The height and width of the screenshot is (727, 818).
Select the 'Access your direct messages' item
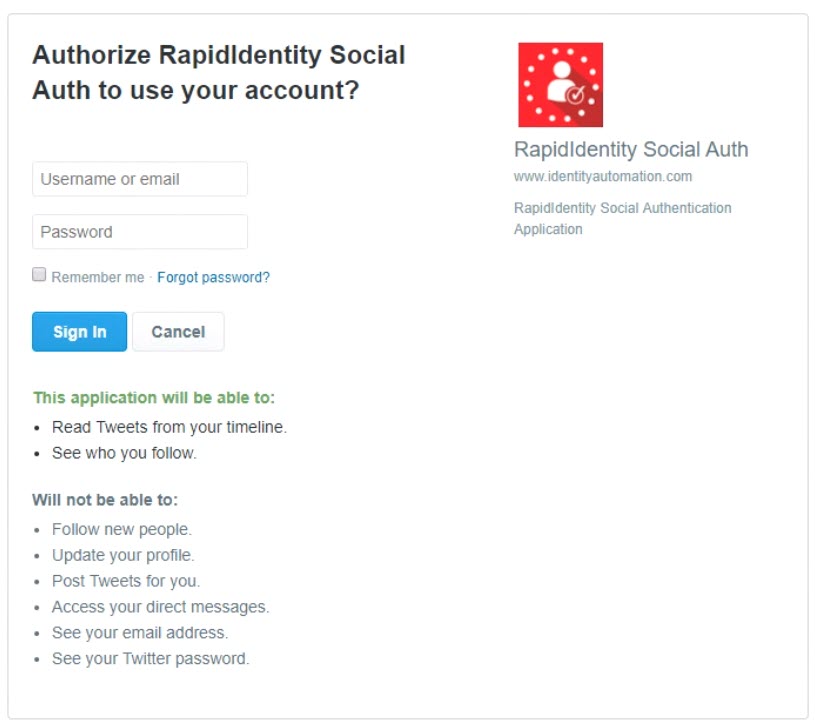160,607
